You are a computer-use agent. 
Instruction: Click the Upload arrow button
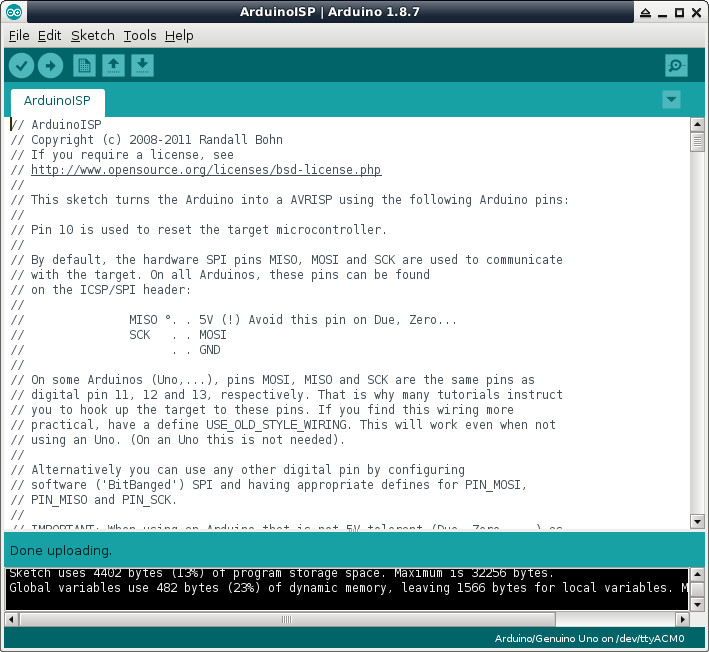[50, 66]
